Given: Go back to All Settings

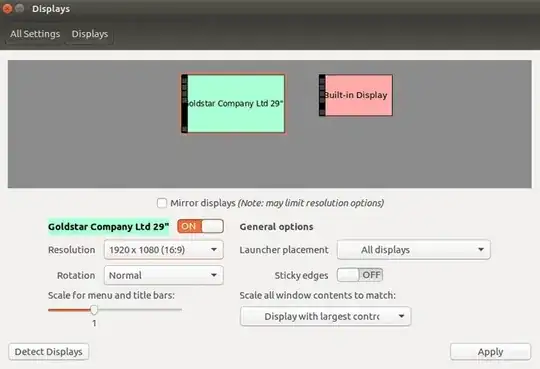Looking at the screenshot, I should coord(35,34).
